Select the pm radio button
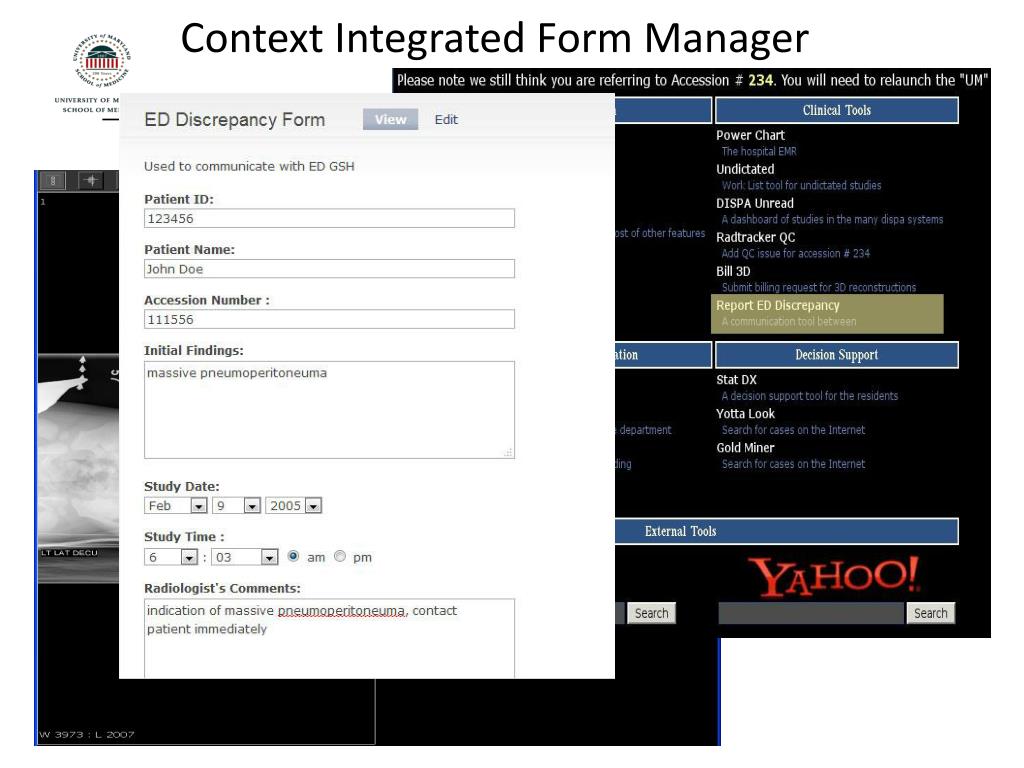The image size is (1024, 768). click(340, 556)
